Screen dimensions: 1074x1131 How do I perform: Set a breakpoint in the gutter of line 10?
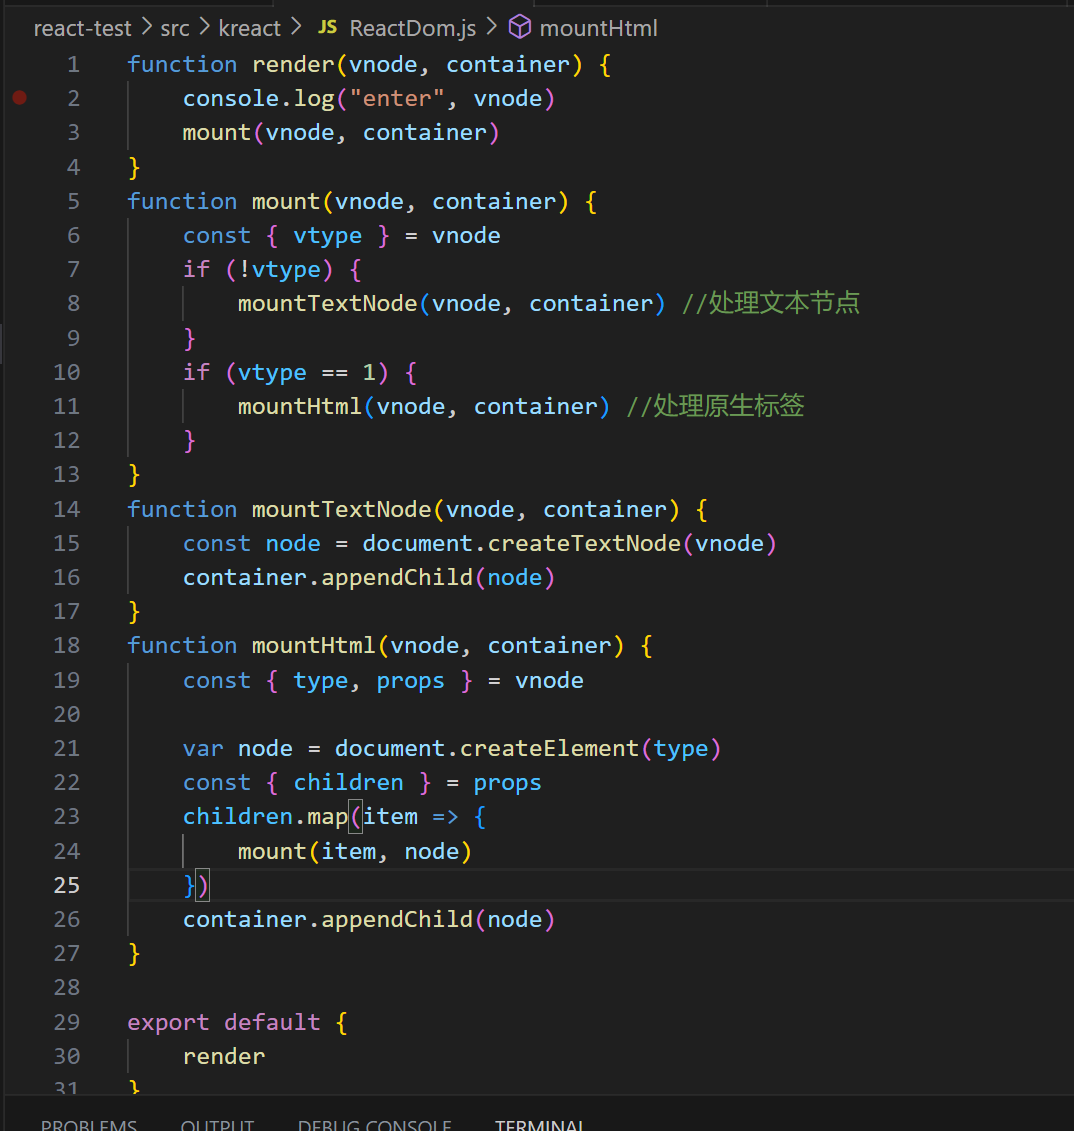[19, 371]
